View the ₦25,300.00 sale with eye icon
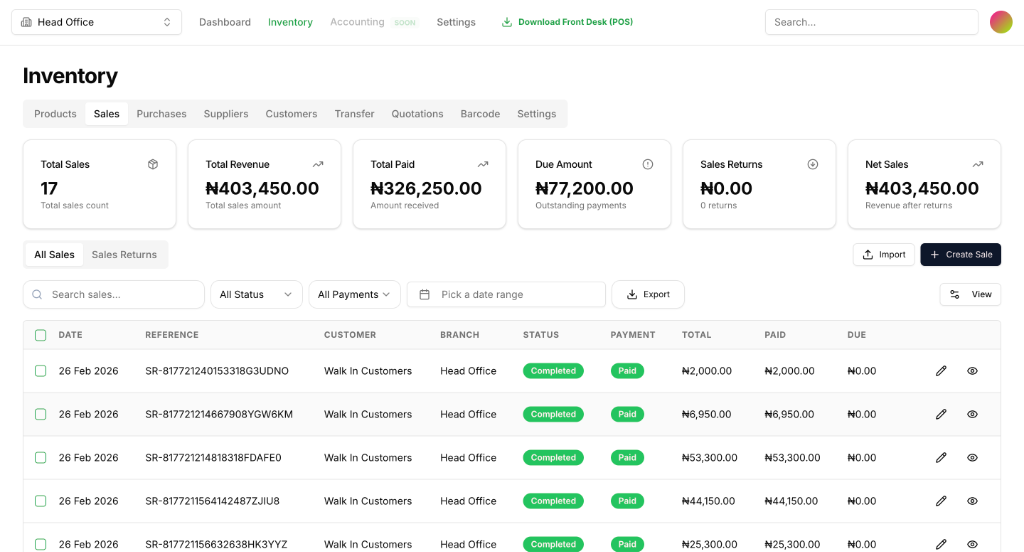The height and width of the screenshot is (552, 1024). coord(972,544)
